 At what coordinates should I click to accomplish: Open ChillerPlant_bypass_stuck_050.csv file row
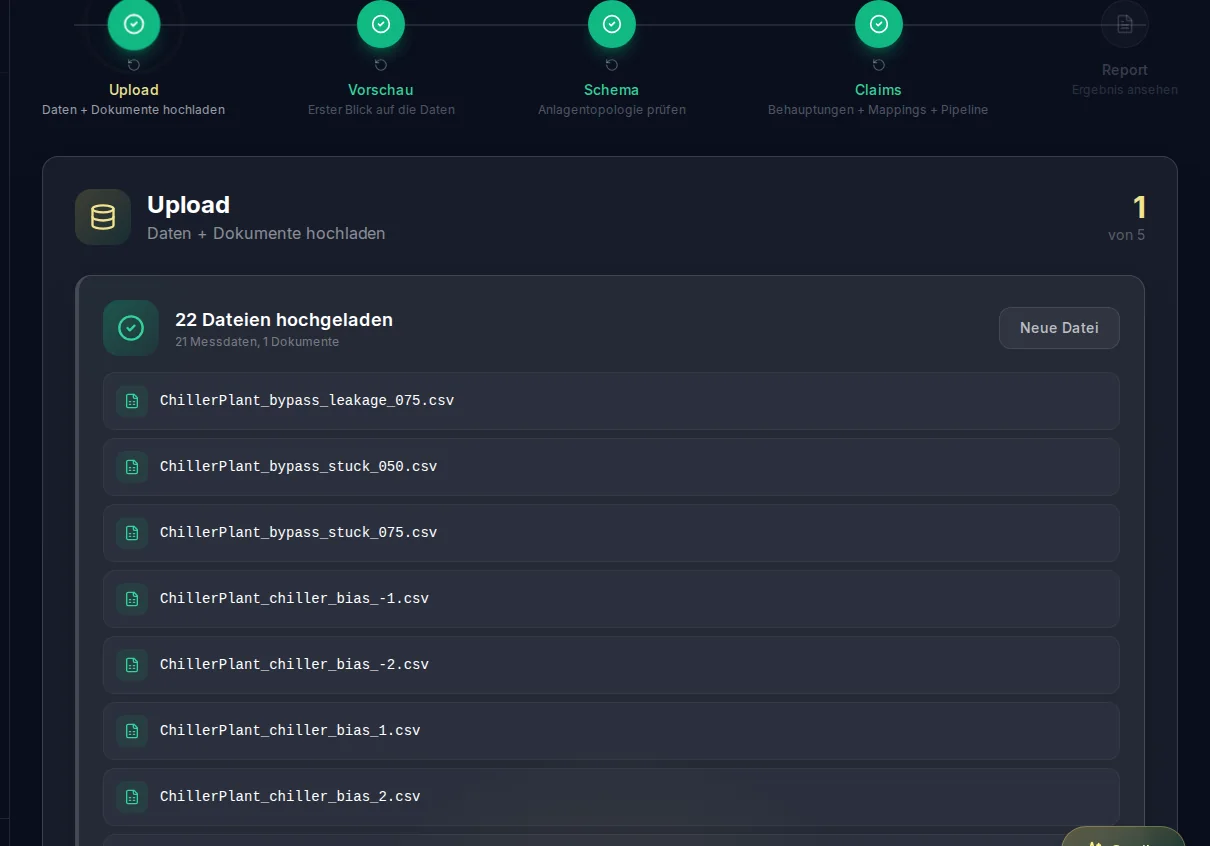(611, 467)
